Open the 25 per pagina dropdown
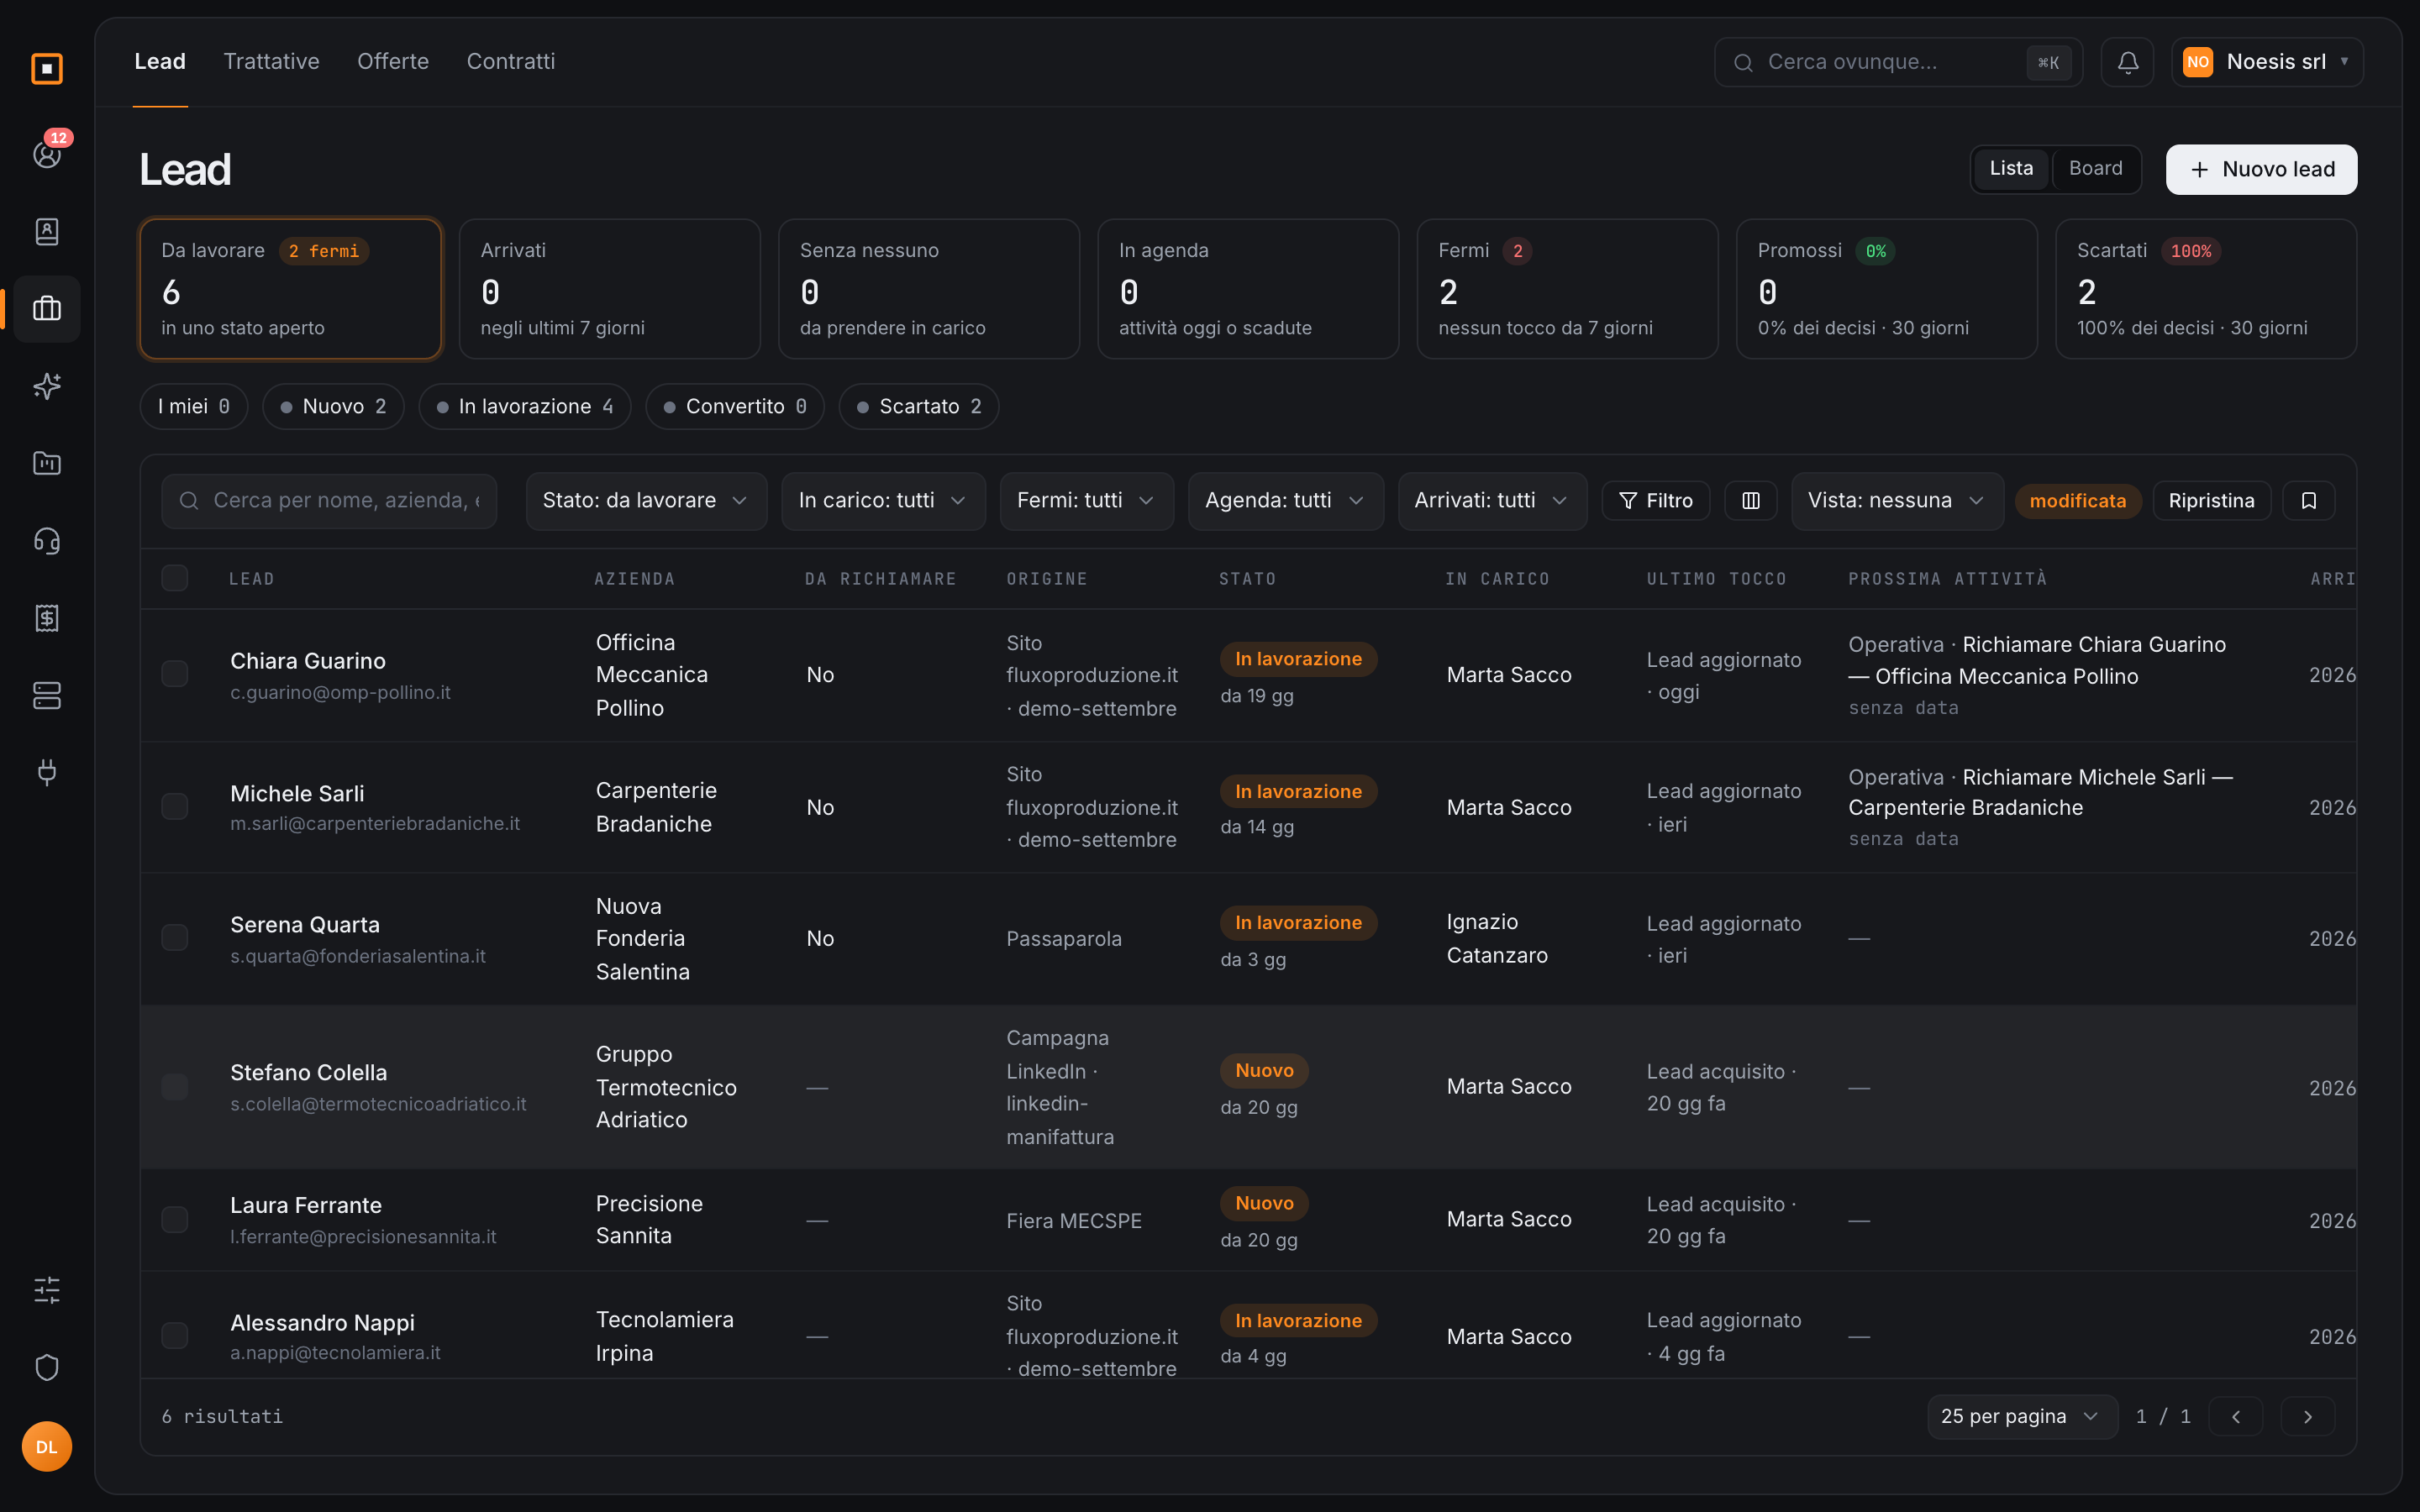The height and width of the screenshot is (1512, 2420). 2022,1416
